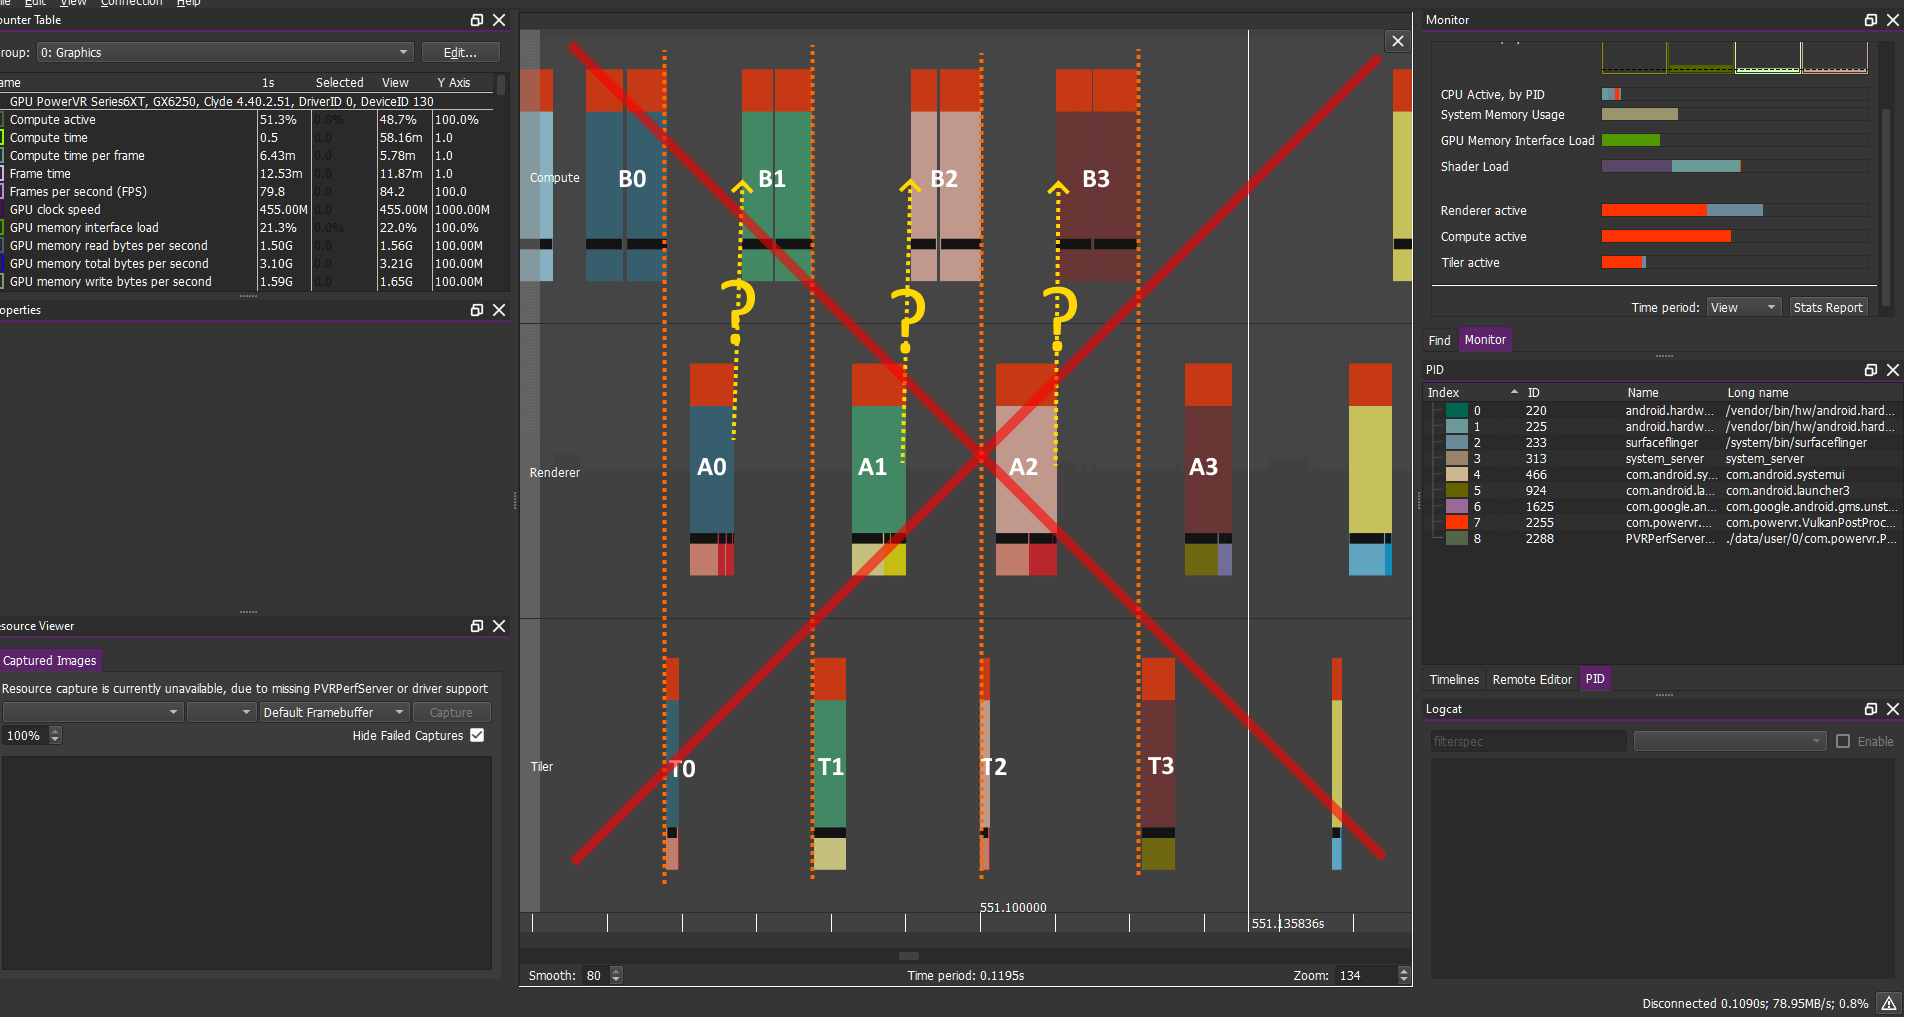This screenshot has height=1027, width=1920.
Task: Click color swatch for launcher3 PID 924
Action: pos(1457,491)
